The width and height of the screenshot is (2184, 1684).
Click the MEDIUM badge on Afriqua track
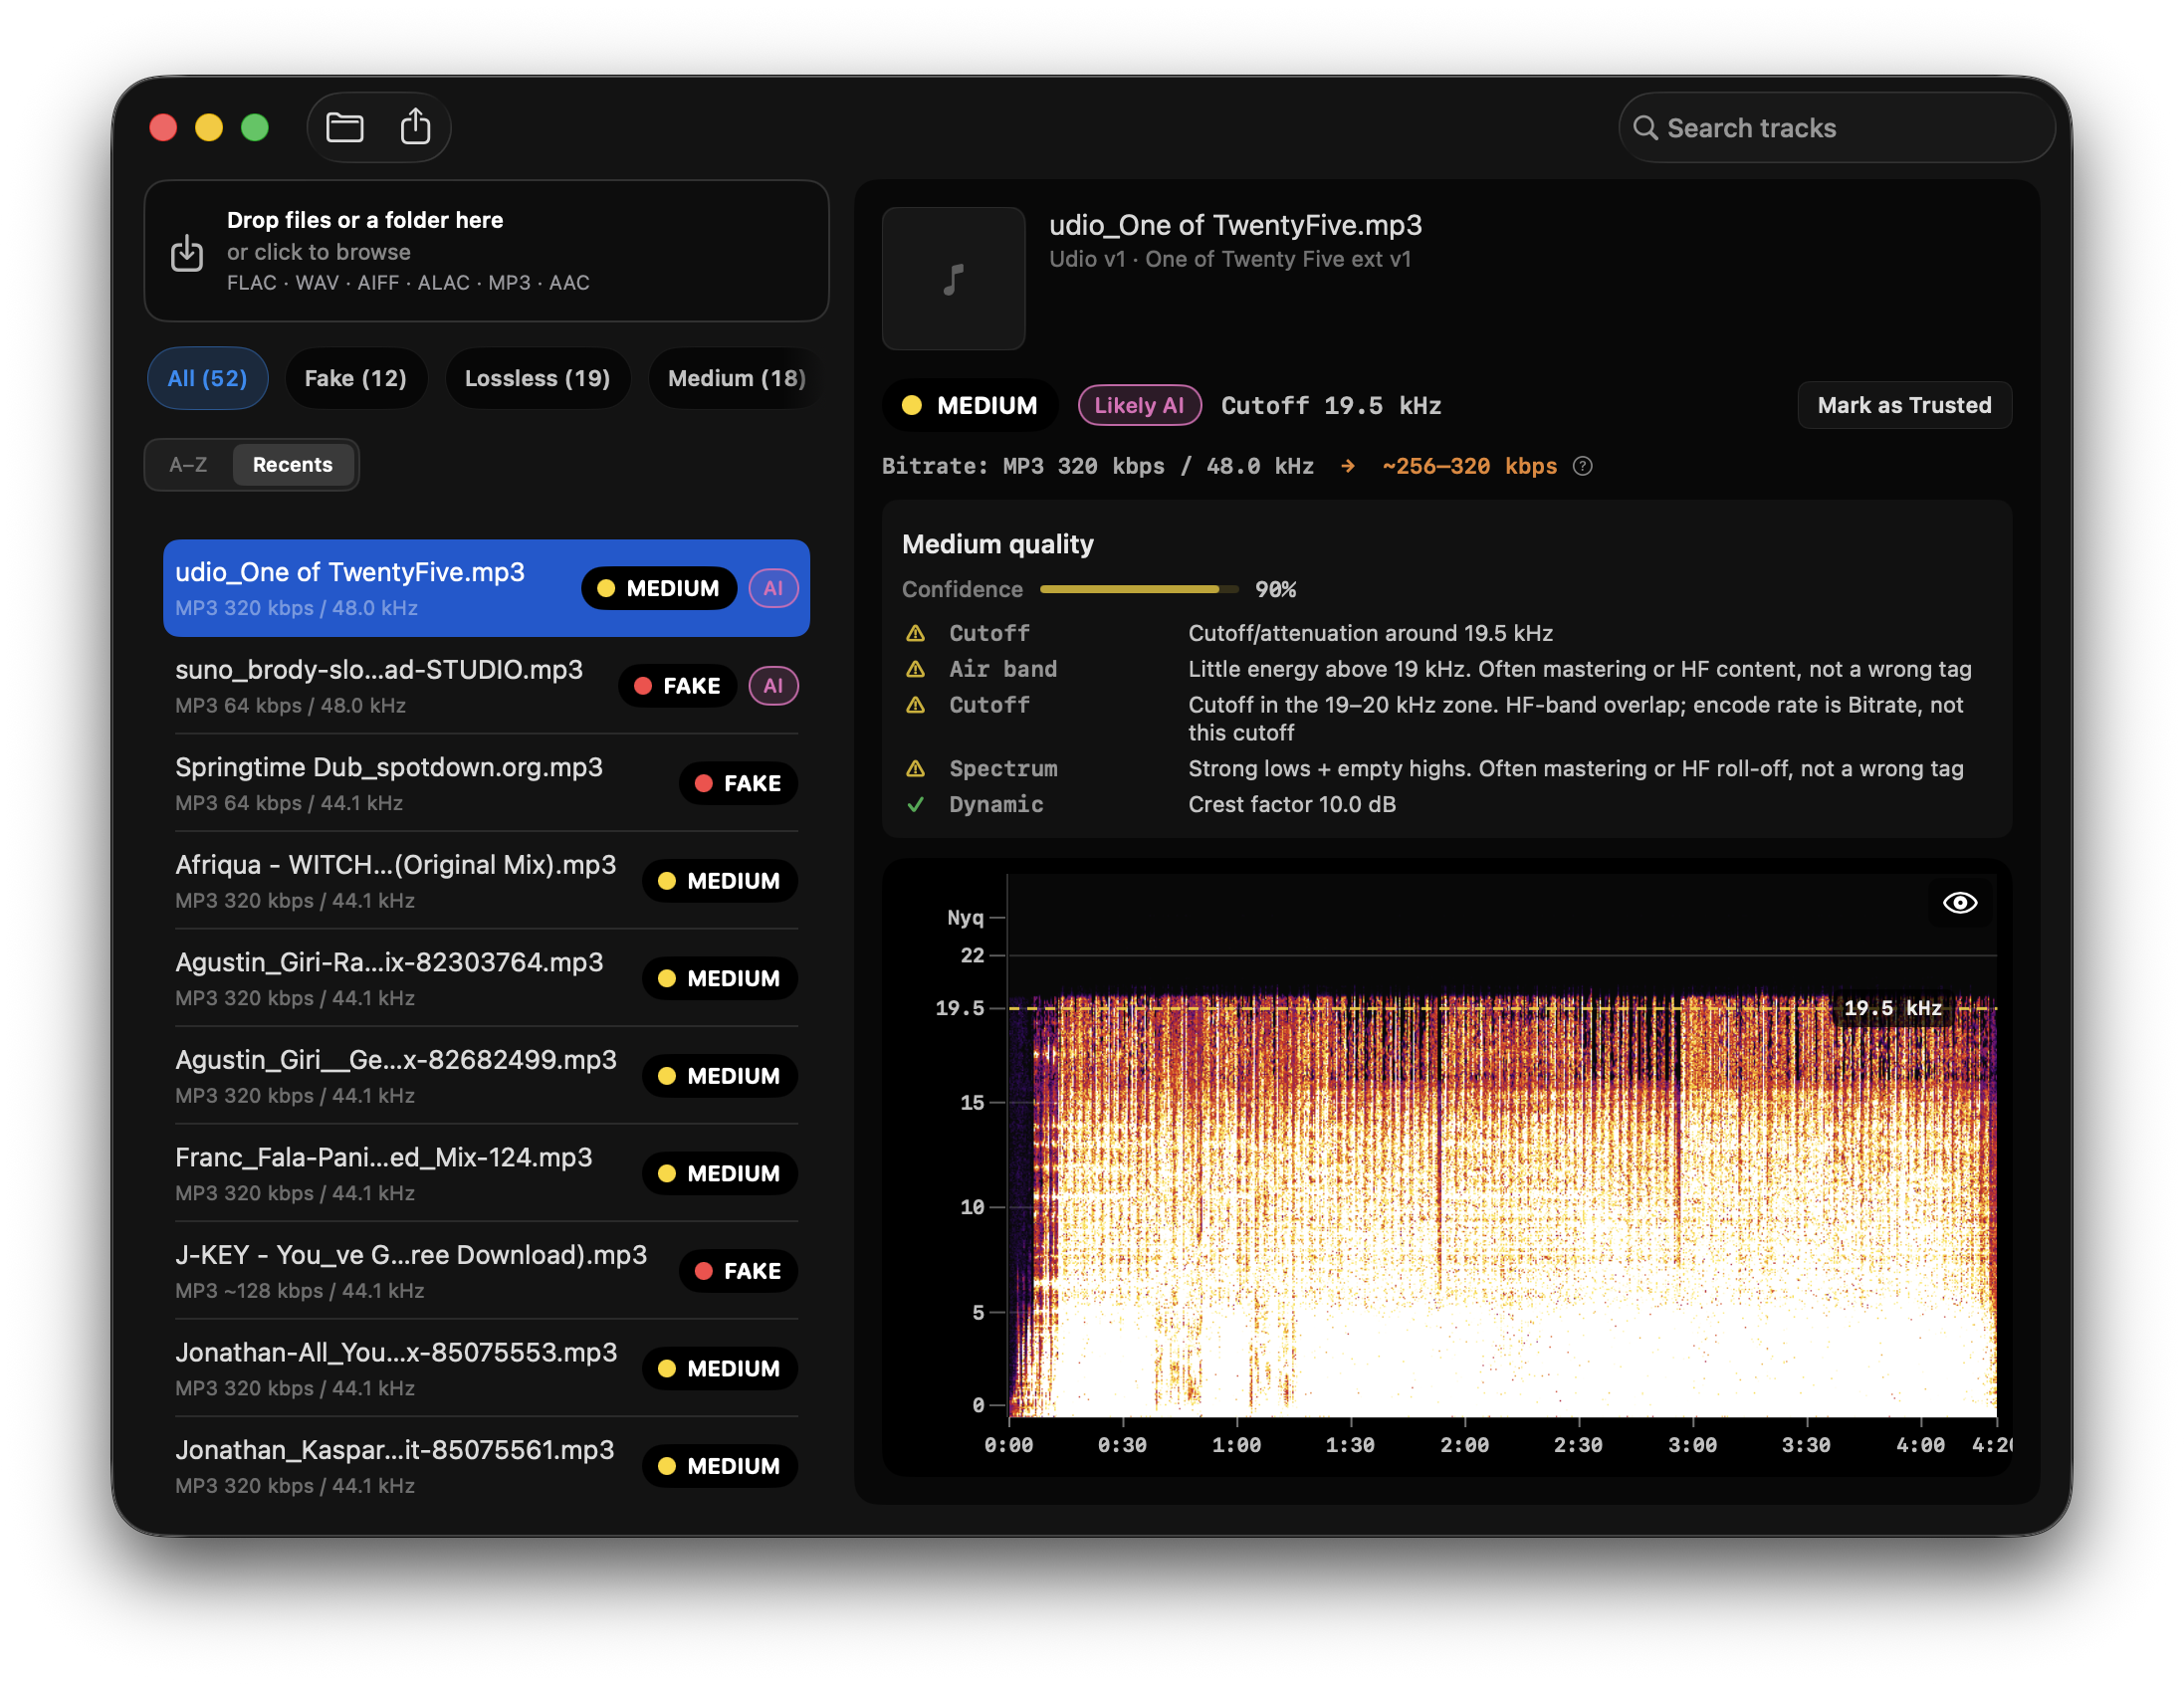click(x=720, y=881)
